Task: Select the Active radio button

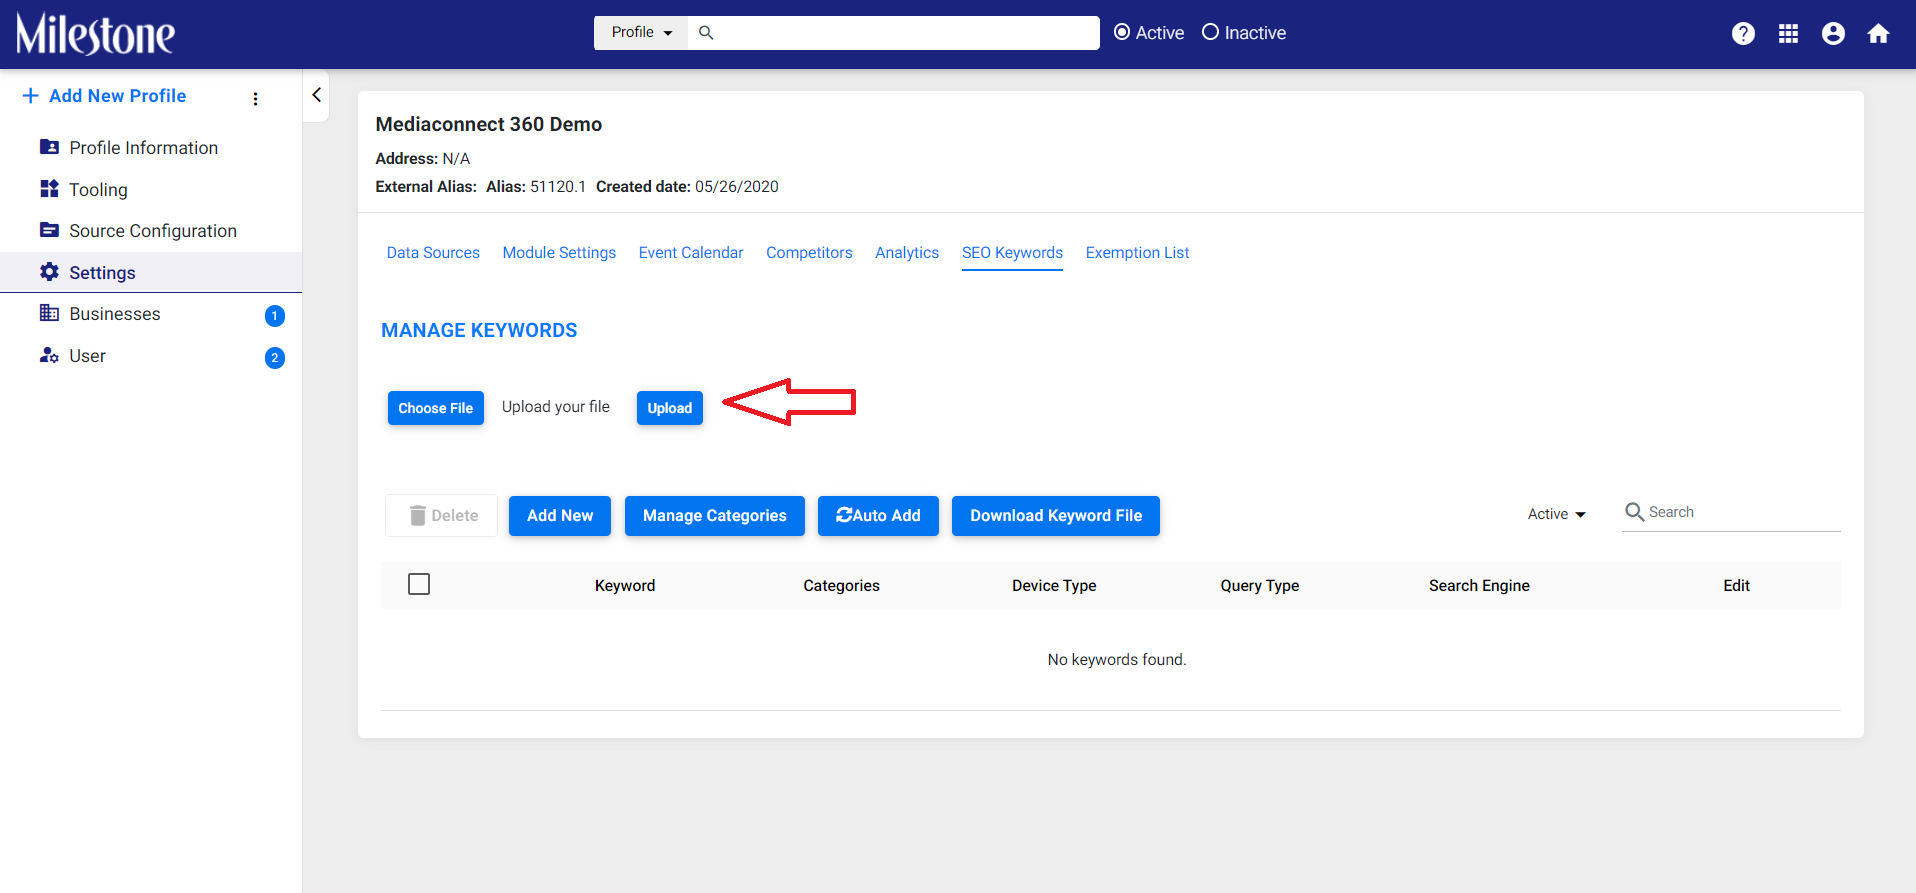Action: (1122, 32)
